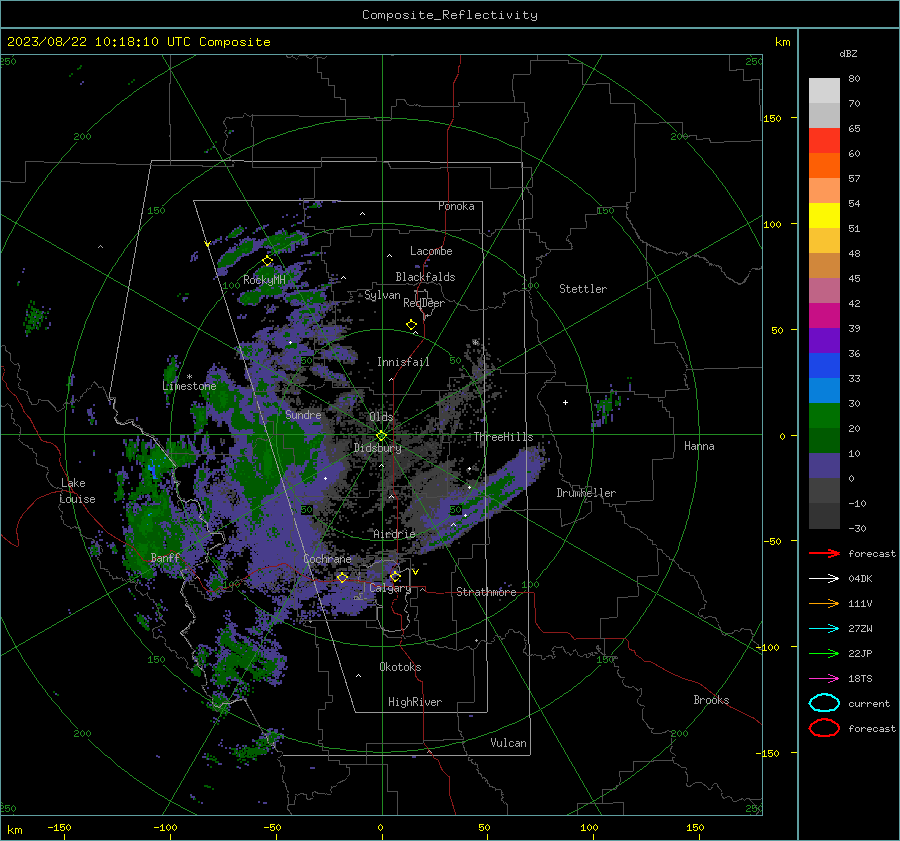Click the Composite_Reflectivity title
This screenshot has height=841, width=900.
(x=450, y=15)
